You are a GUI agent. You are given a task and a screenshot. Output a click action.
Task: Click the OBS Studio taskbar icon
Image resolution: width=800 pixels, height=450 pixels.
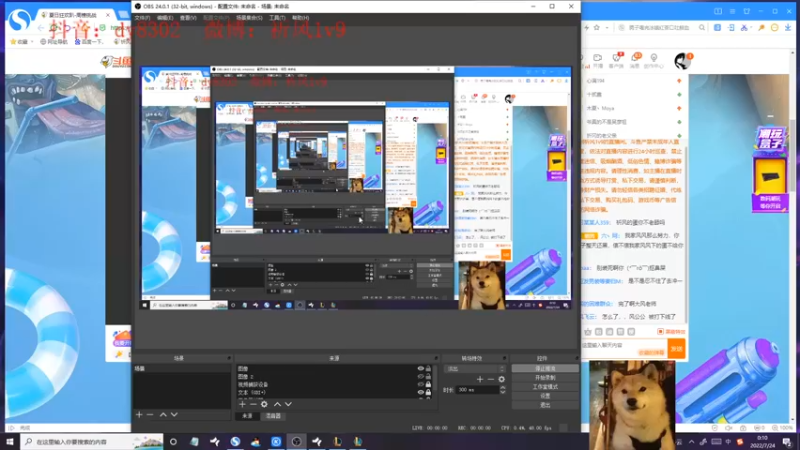point(296,441)
